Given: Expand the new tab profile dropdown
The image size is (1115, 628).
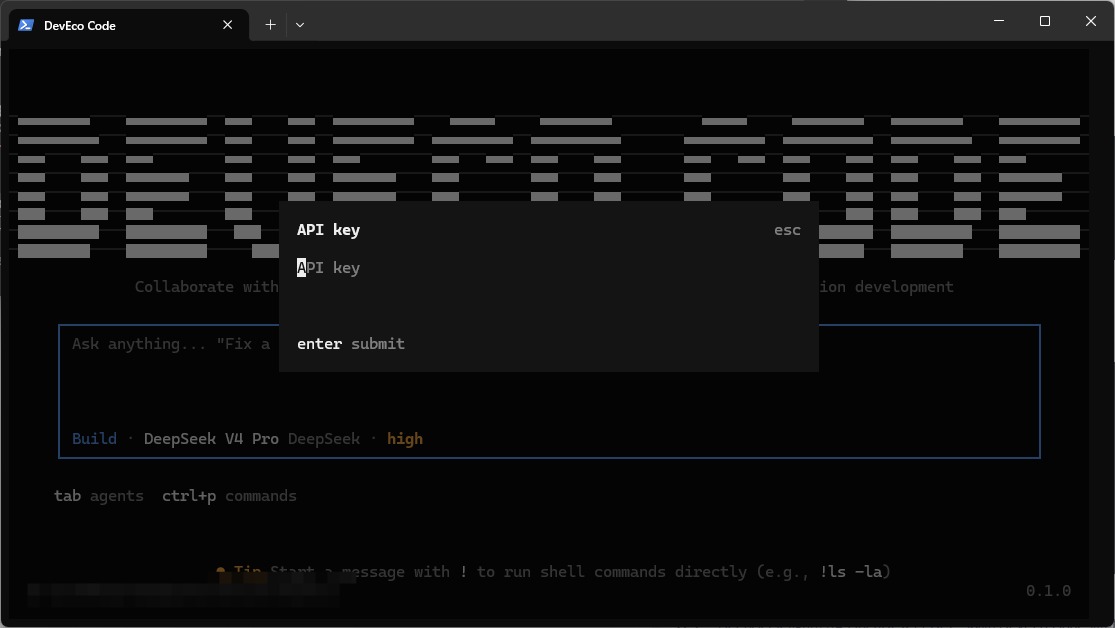Looking at the screenshot, I should 300,25.
